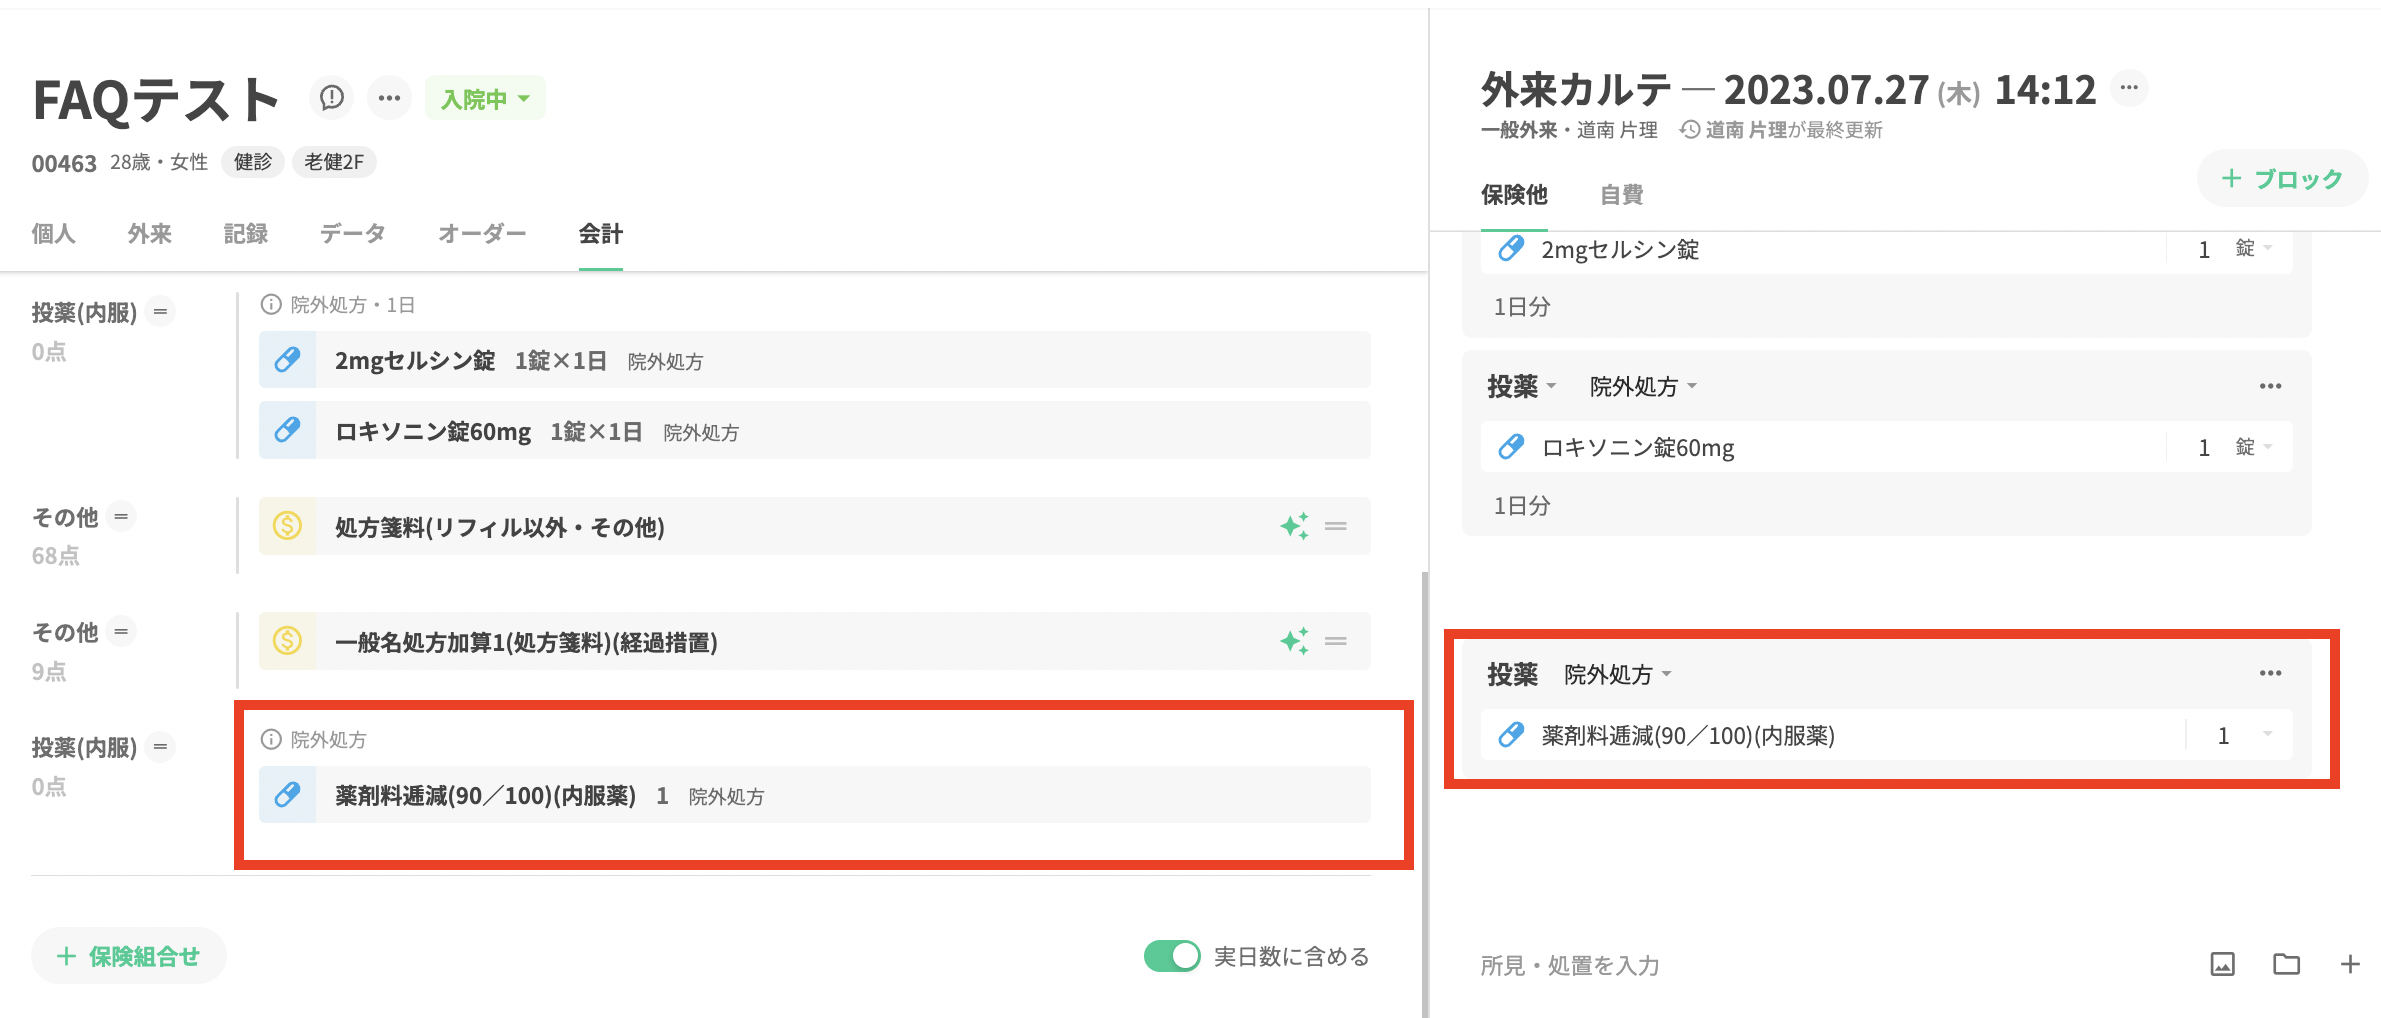Toggle 実日数に含める switch
The height and width of the screenshot is (1018, 2381).
(x=1172, y=956)
